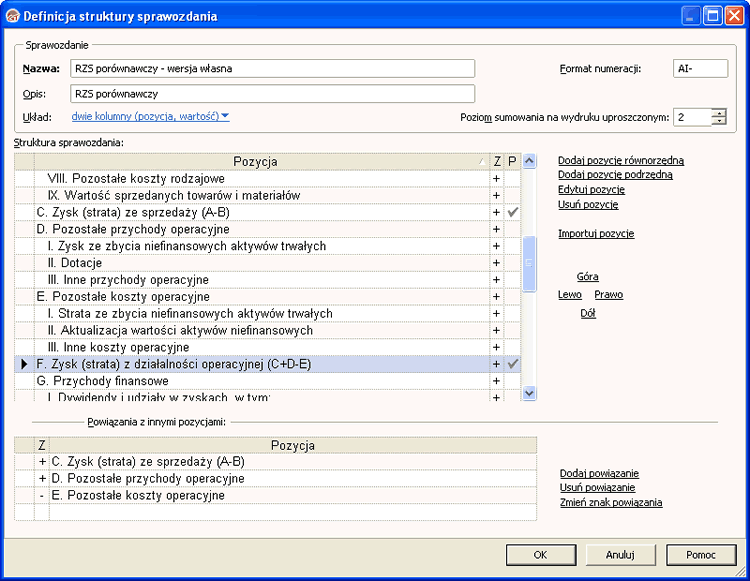Click Usuń pozycję link
750x581 pixels.
tap(588, 204)
